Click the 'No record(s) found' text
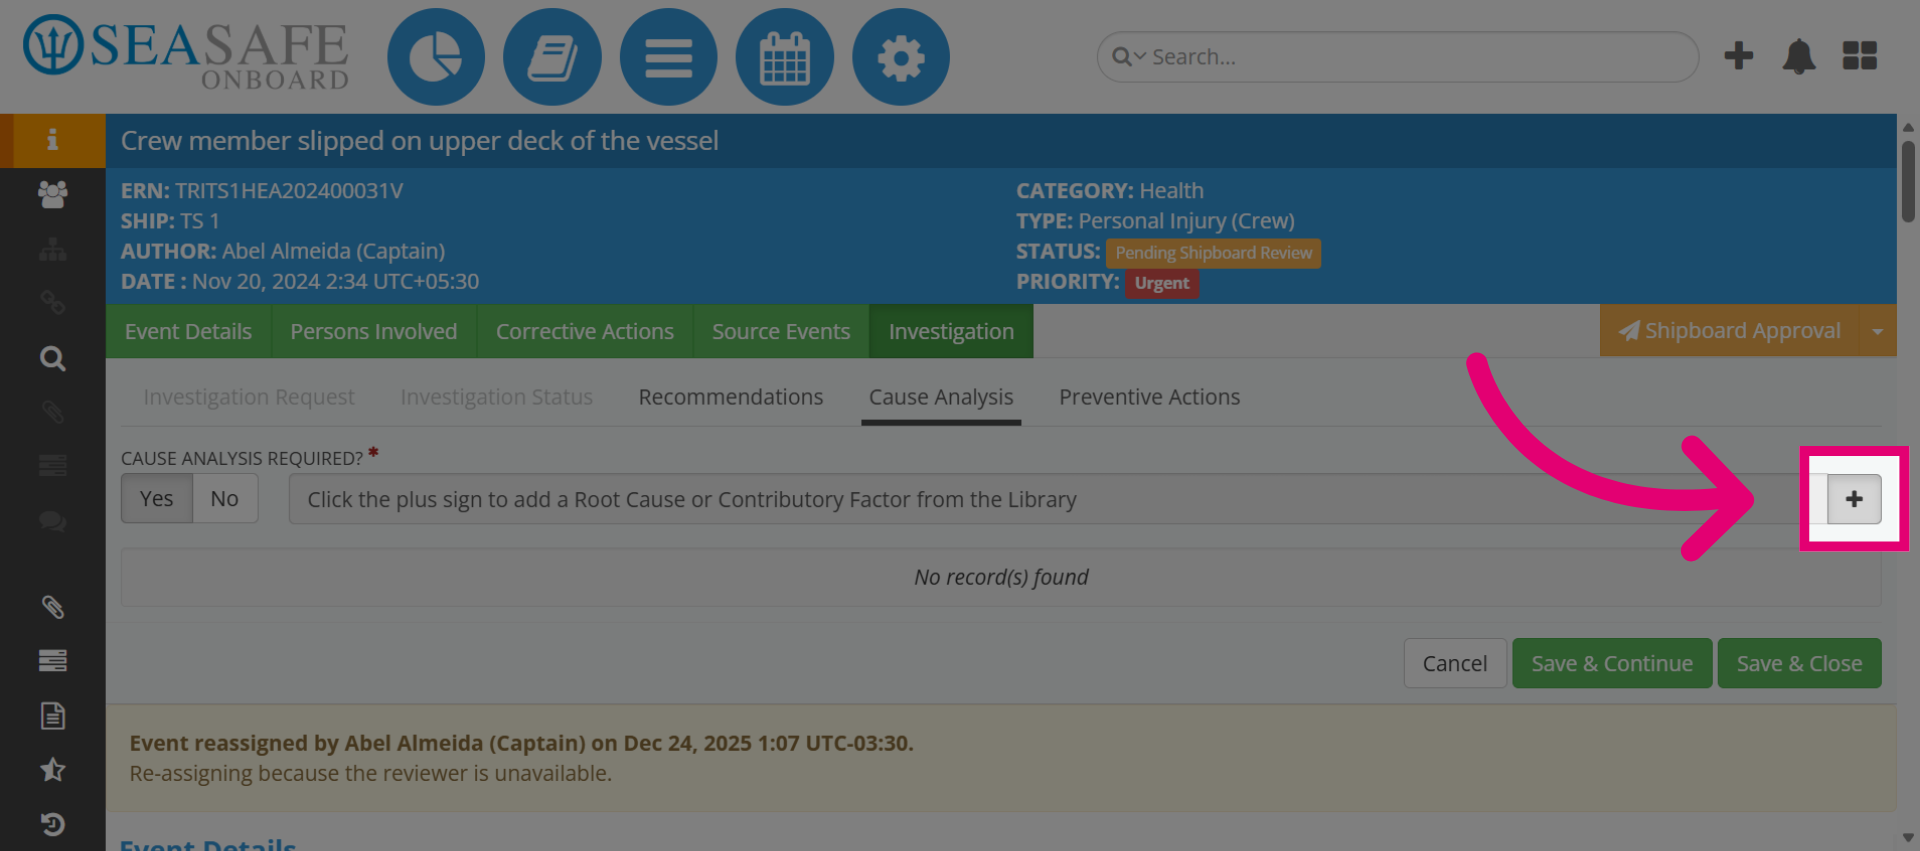The image size is (1920, 851). [1001, 577]
